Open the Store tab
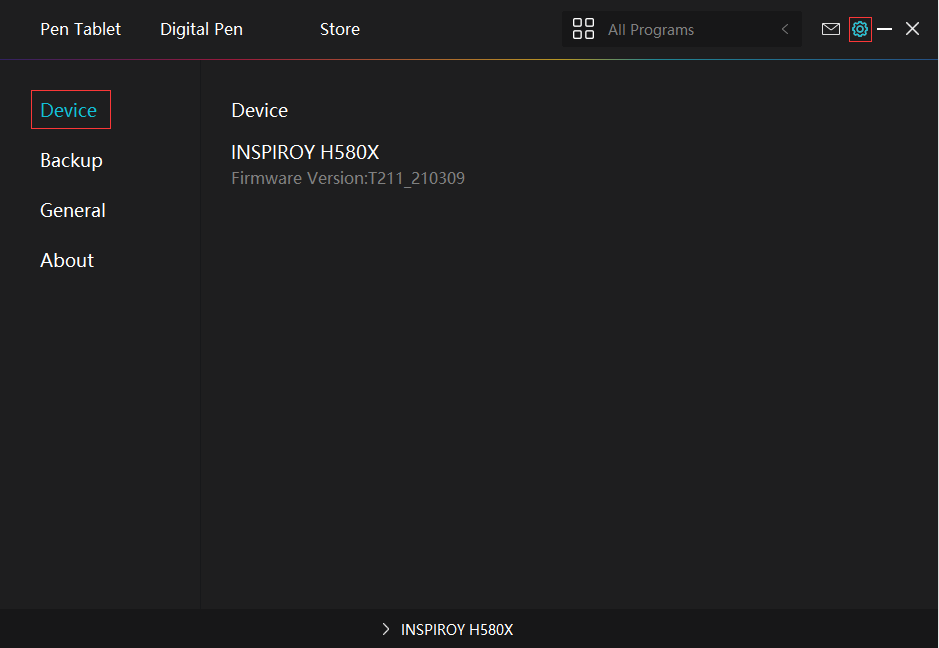The width and height of the screenshot is (939, 648). tap(340, 29)
